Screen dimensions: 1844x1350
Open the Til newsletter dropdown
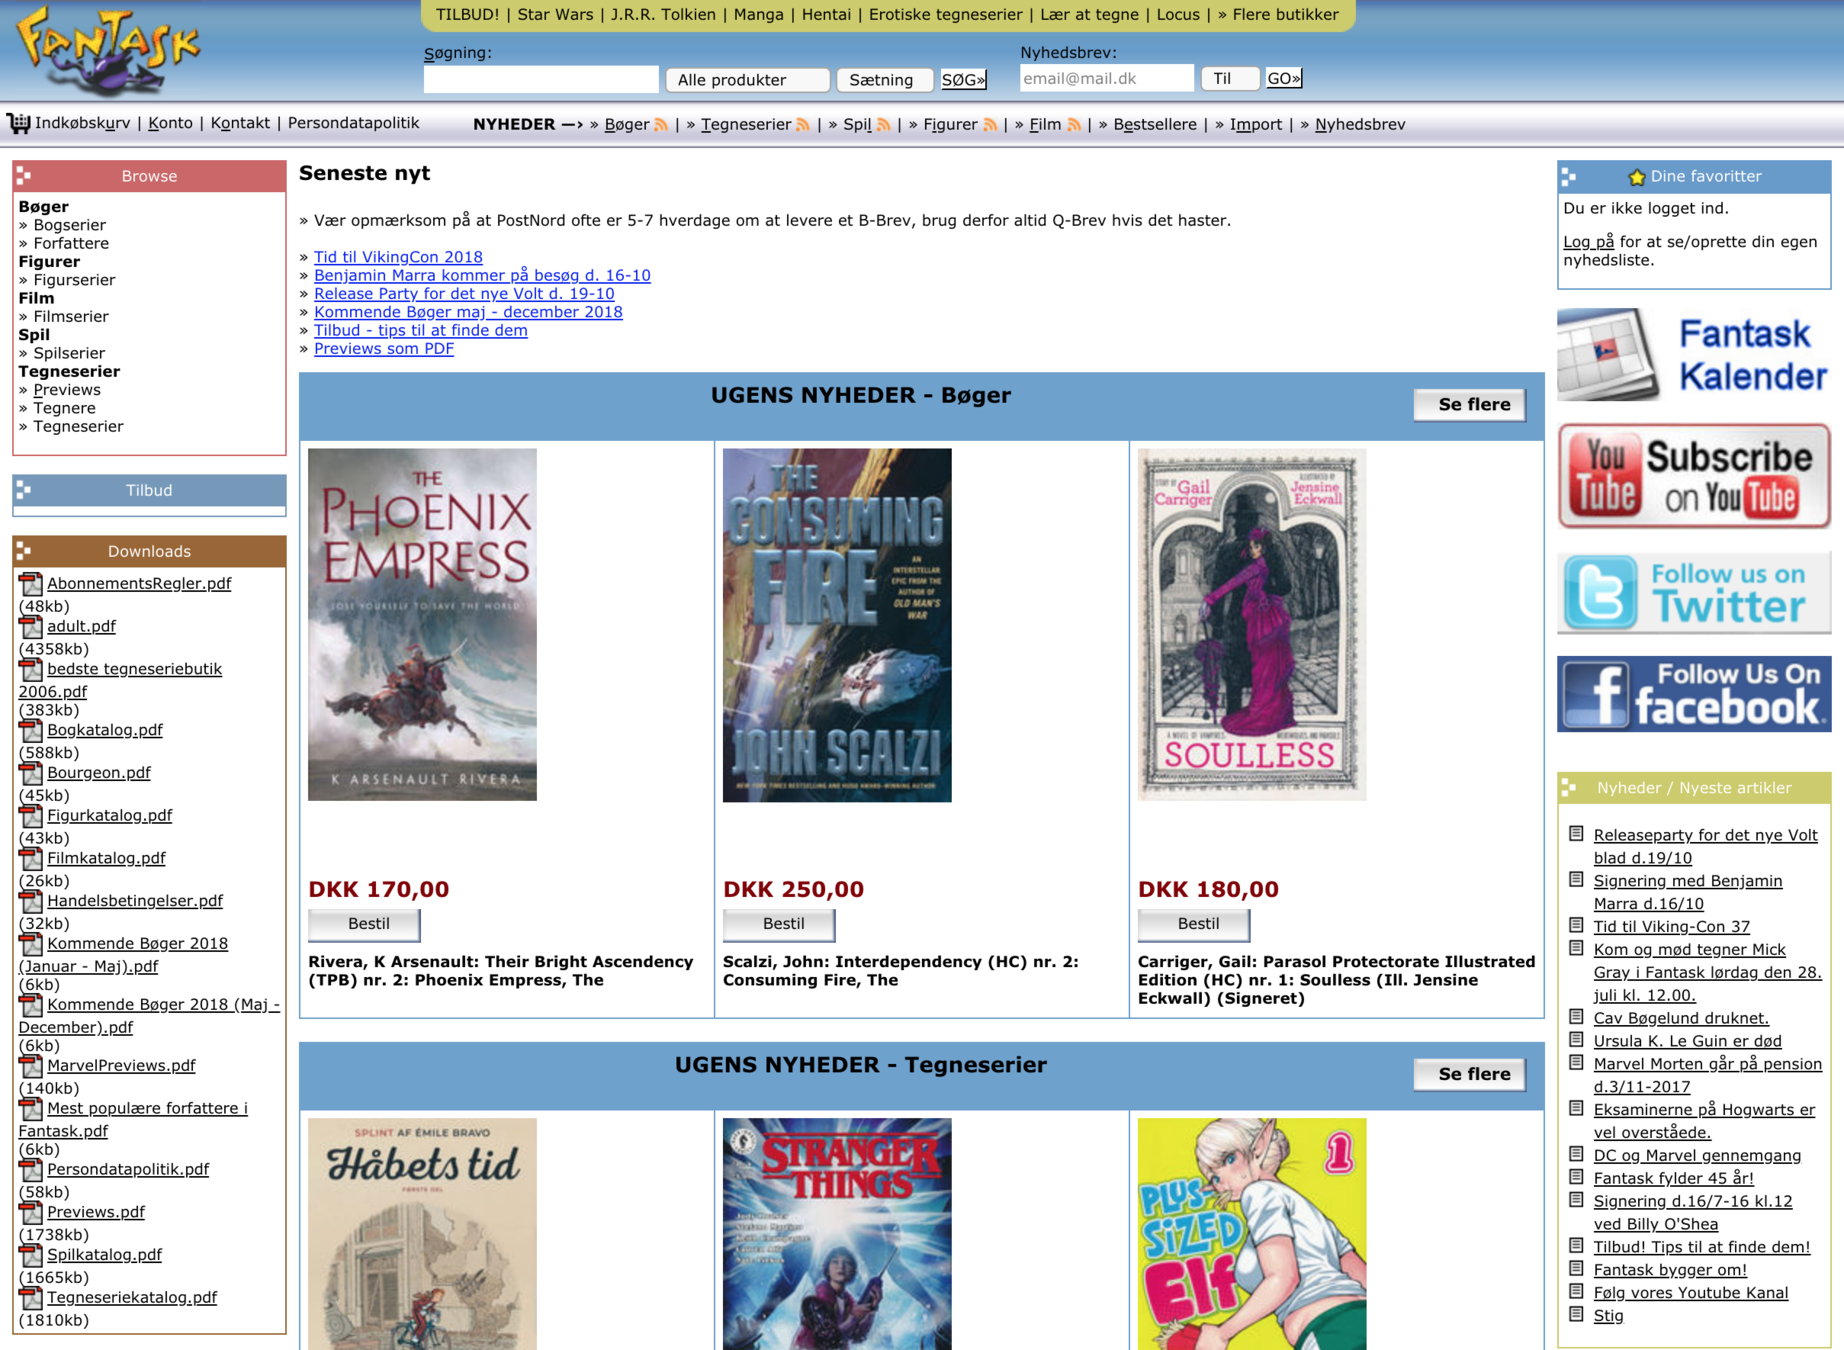(x=1229, y=78)
